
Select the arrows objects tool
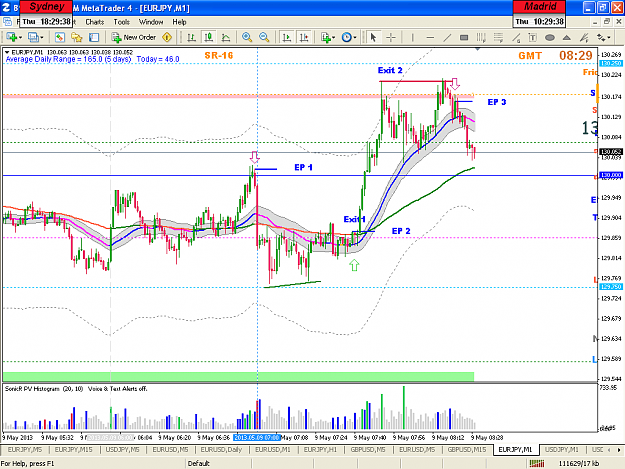click(601, 37)
